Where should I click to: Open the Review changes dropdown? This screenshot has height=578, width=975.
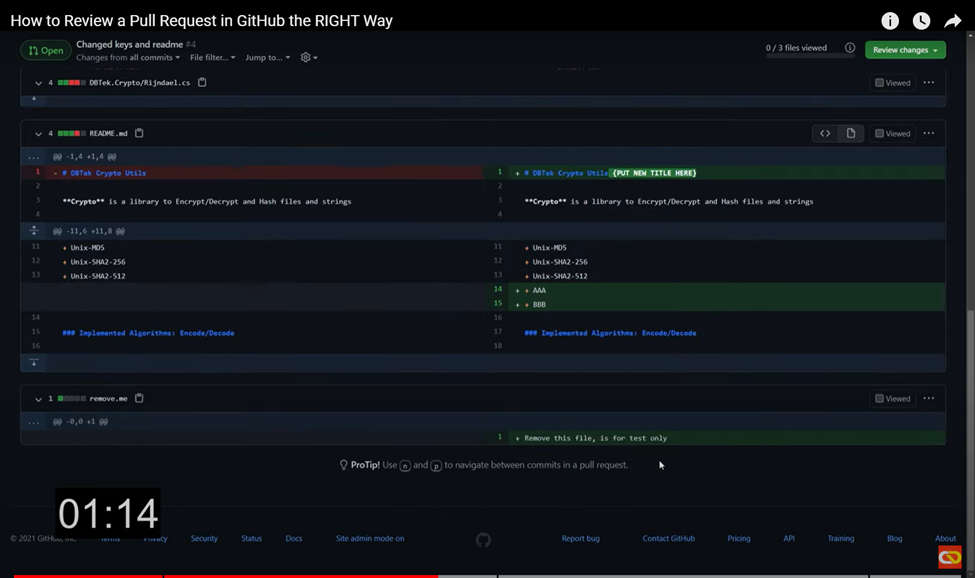click(905, 50)
